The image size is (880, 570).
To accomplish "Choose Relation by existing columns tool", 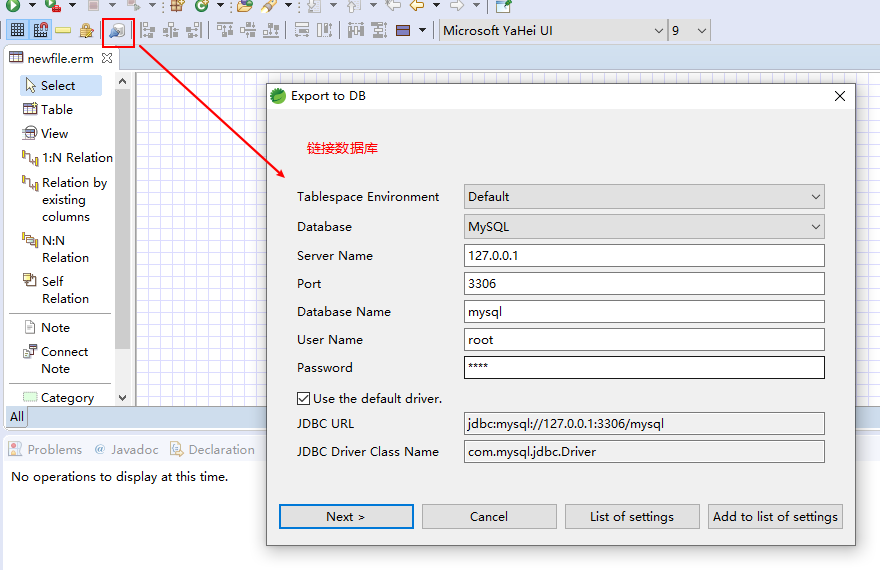I will (x=65, y=199).
